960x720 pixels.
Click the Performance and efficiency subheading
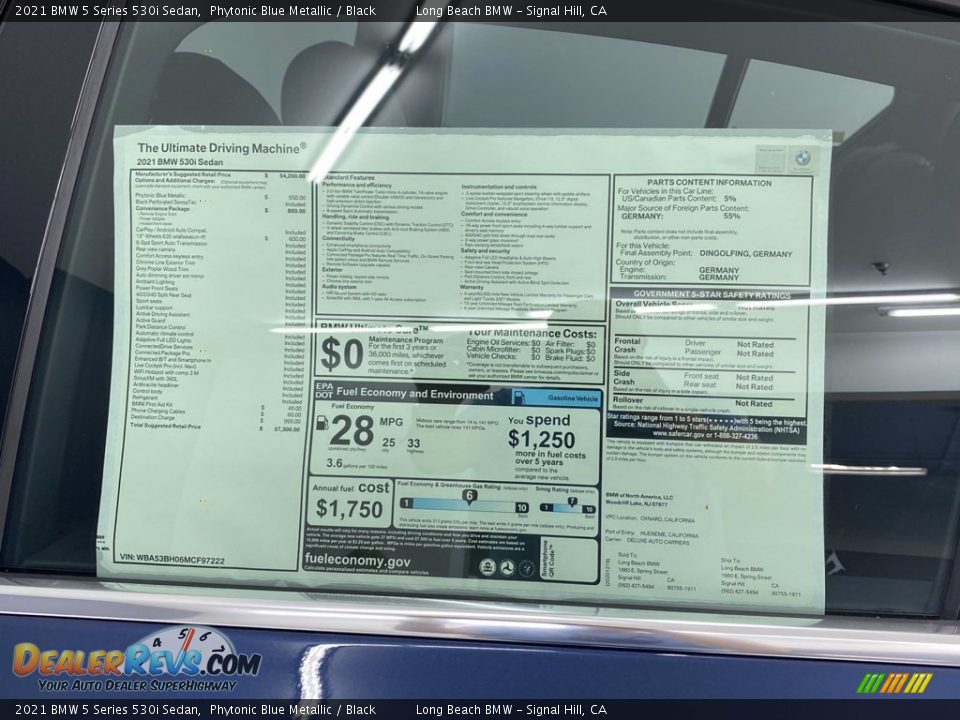pos(357,185)
